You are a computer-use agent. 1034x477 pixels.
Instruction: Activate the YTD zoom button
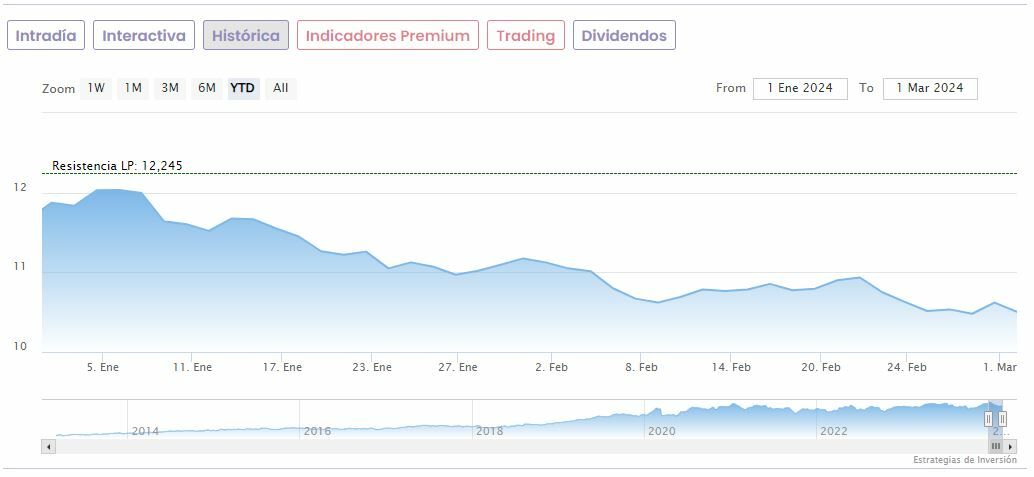(x=243, y=88)
